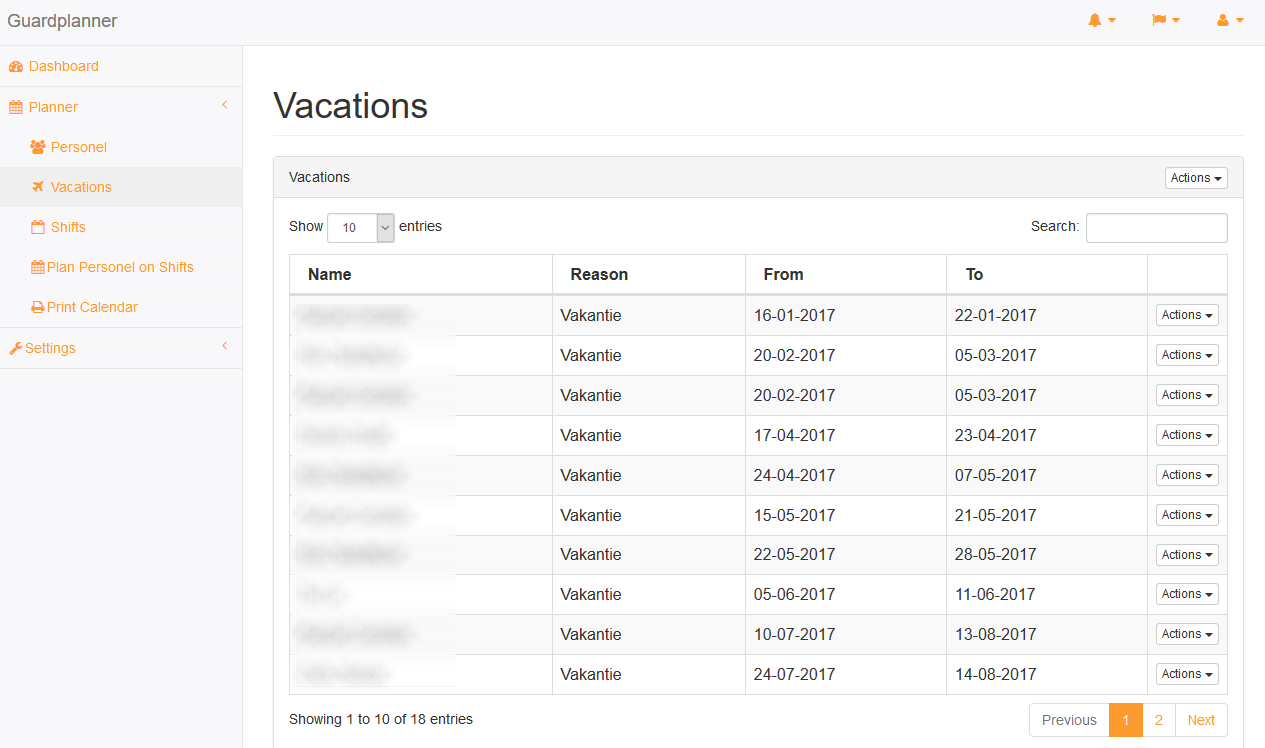
Task: Focus the Search input field
Action: point(1156,228)
